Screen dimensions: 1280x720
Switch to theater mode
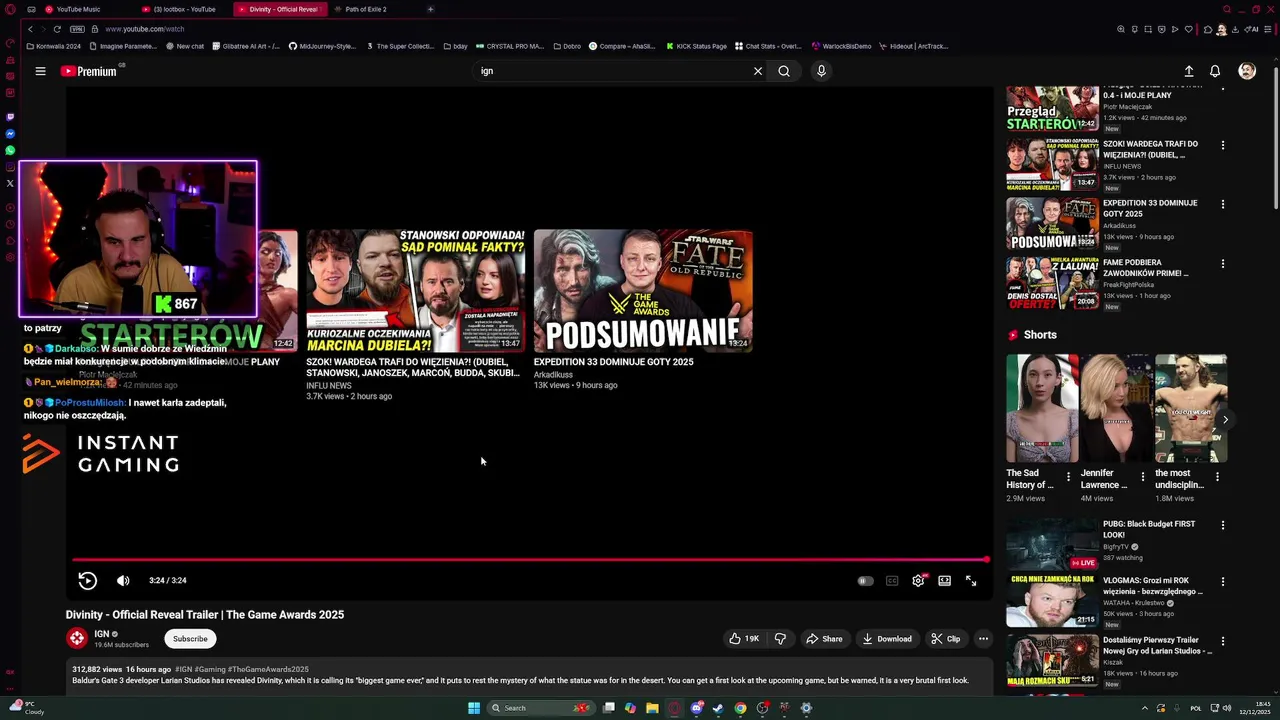[944, 581]
